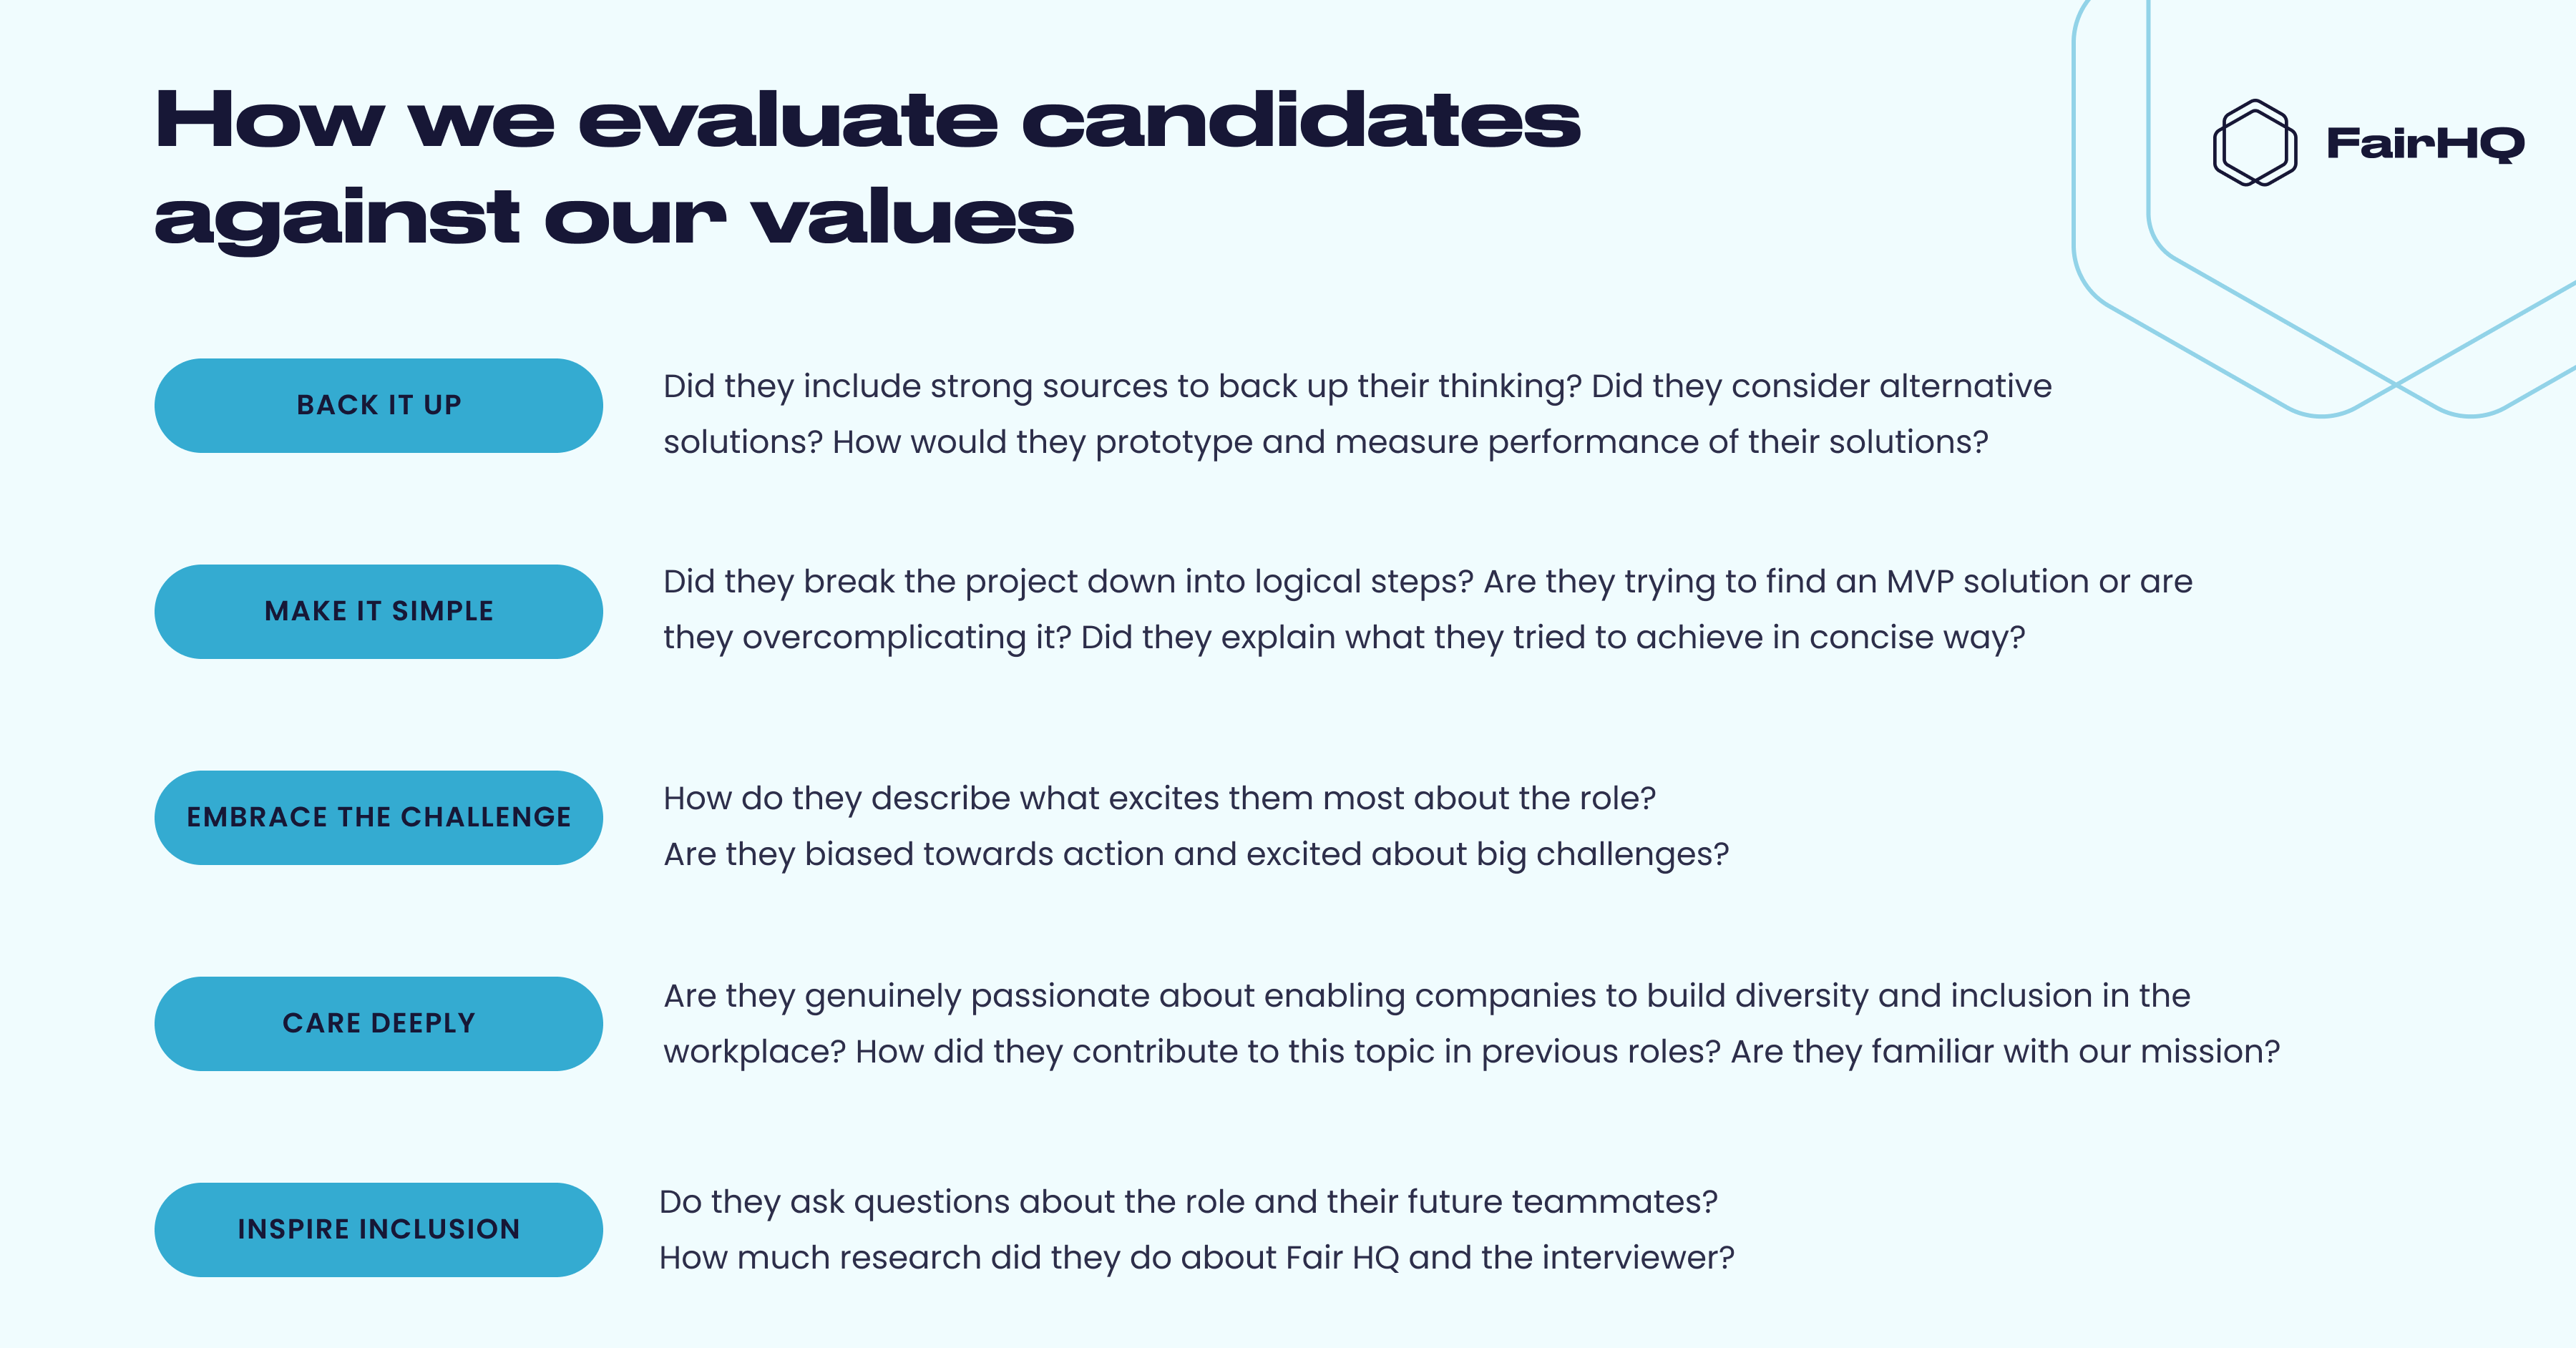This screenshot has height=1348, width=2576.
Task: Select the MAKE IT SIMPLE pill button
Action: click(379, 612)
